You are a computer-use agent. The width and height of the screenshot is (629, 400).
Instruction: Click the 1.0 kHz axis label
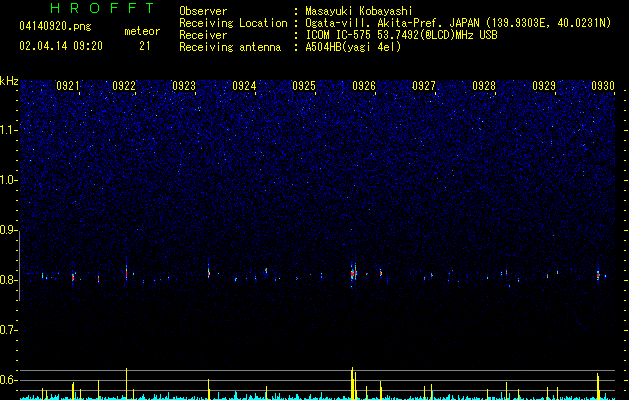tap(8, 180)
